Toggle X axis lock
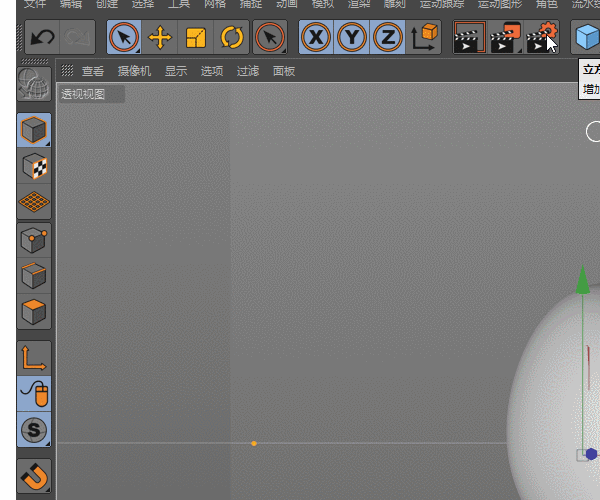 [316, 37]
